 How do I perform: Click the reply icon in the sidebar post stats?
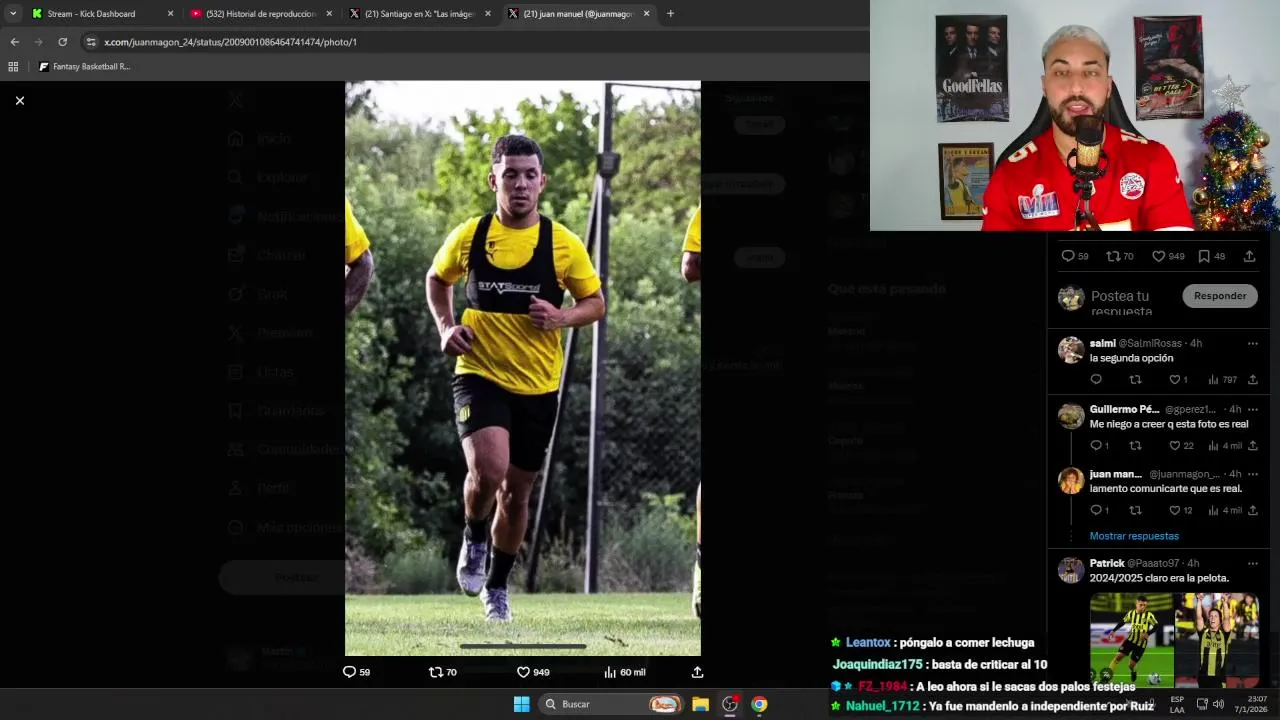click(x=1067, y=256)
